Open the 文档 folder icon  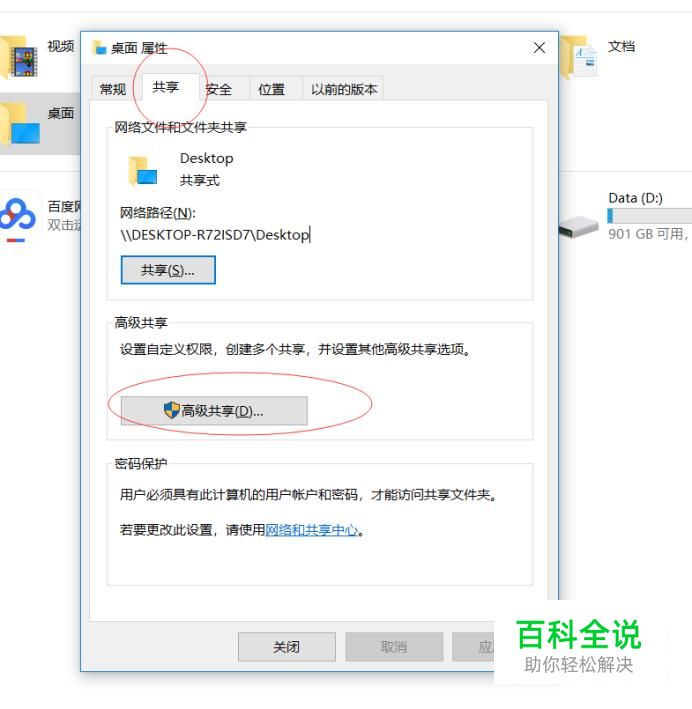click(578, 57)
